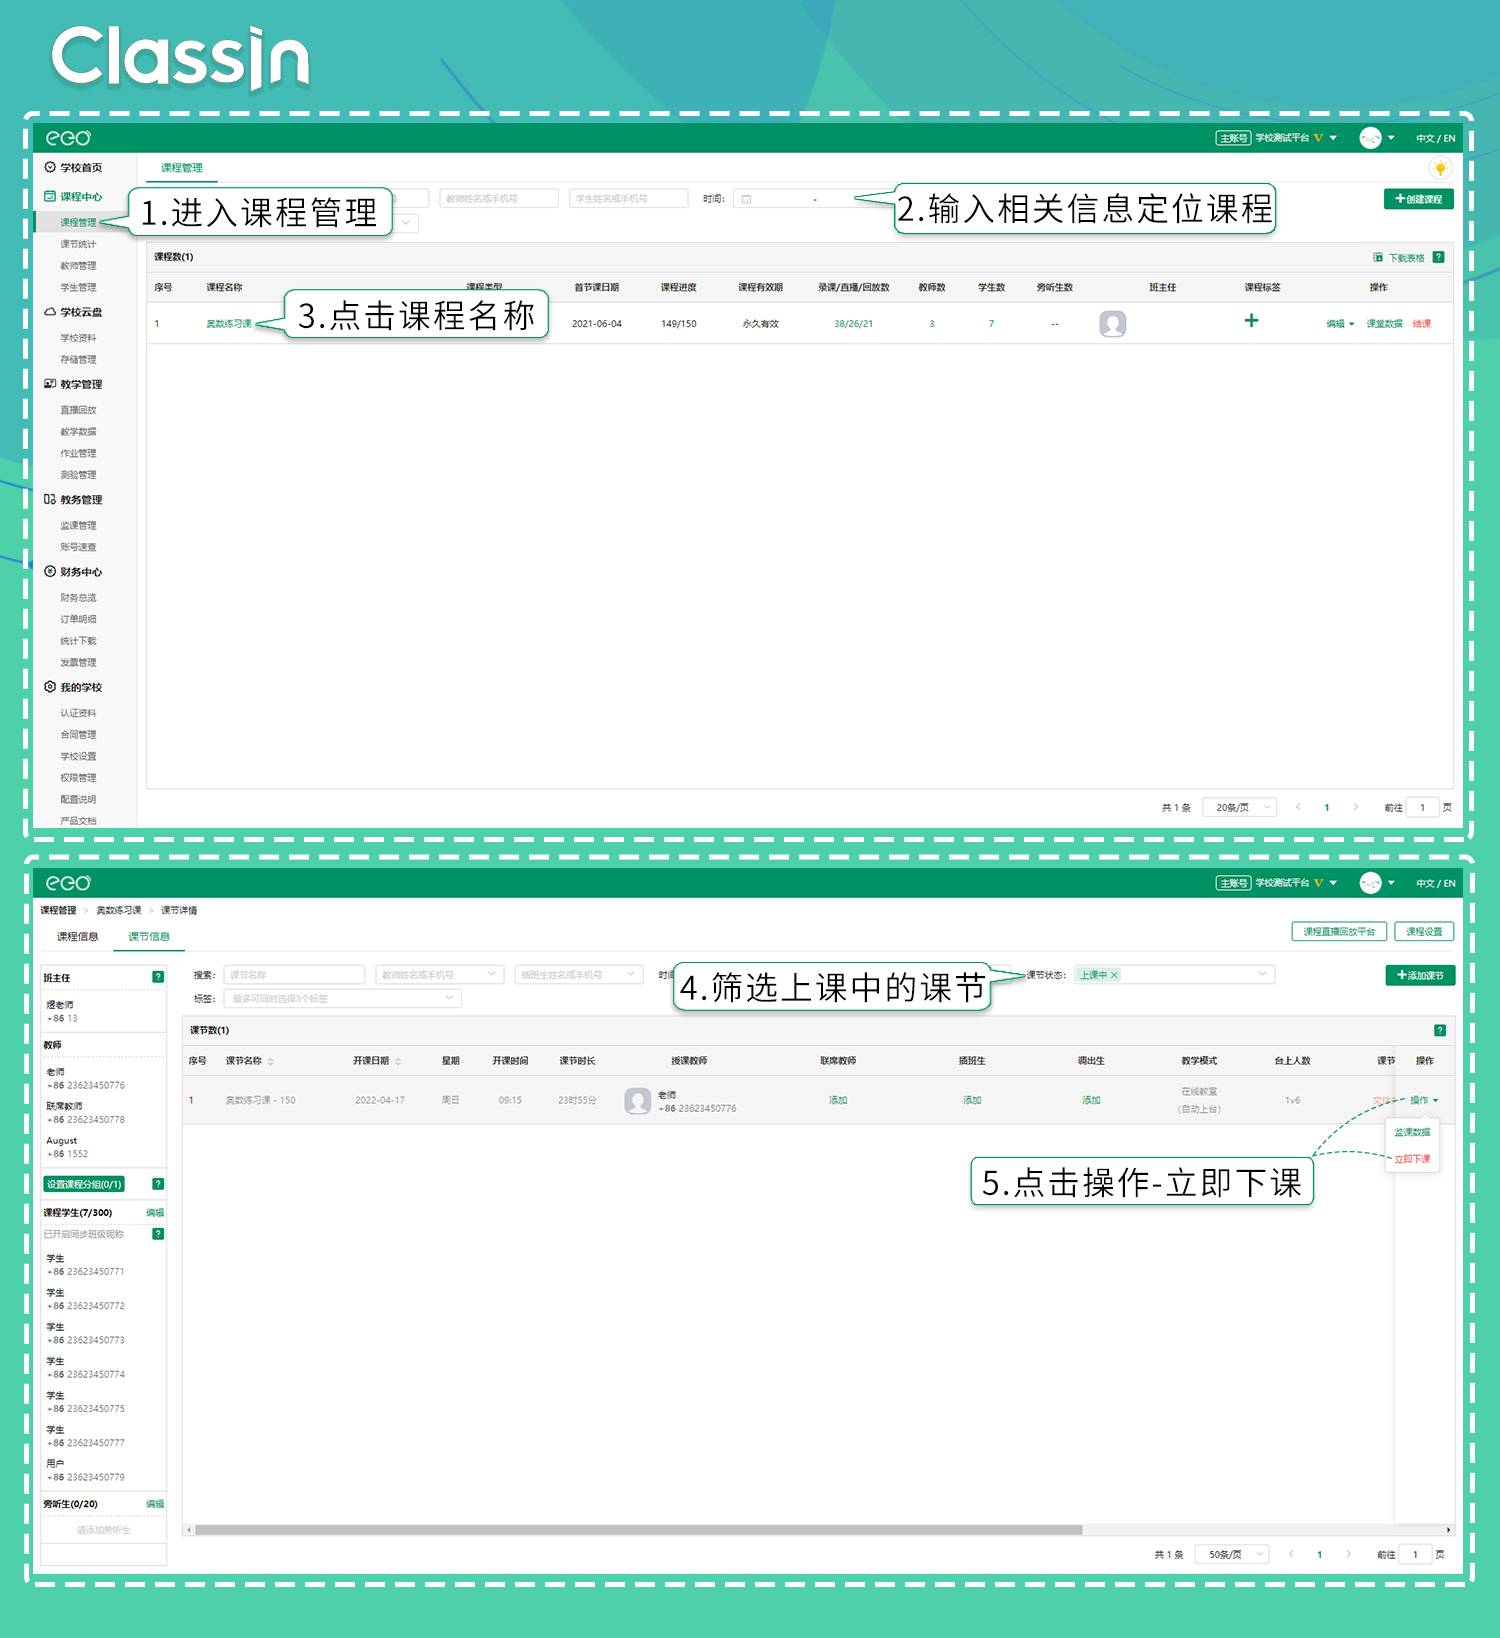Remove the 上课中 status filter tag
Viewport: 1500px width, 1638px height.
1114,975
